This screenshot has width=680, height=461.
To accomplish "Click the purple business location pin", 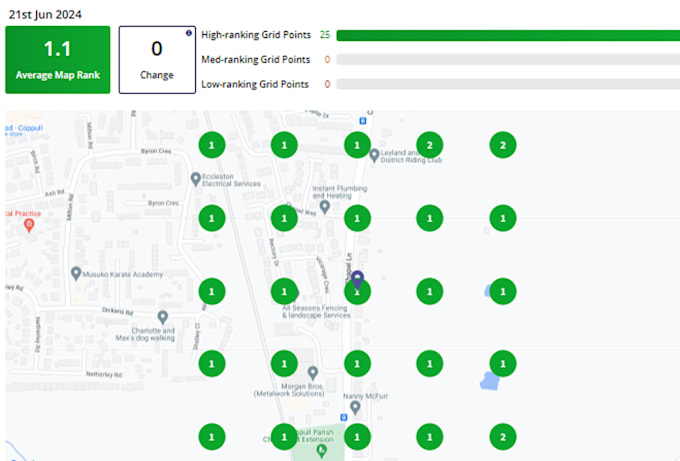I will 357,280.
